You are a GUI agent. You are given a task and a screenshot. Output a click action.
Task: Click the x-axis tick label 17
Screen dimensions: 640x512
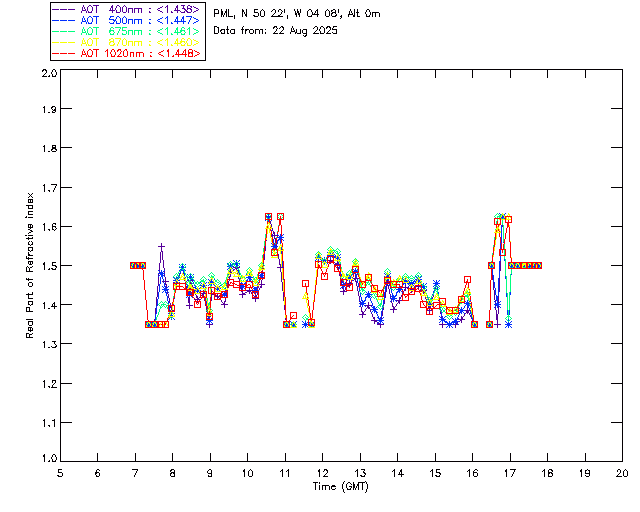point(510,473)
